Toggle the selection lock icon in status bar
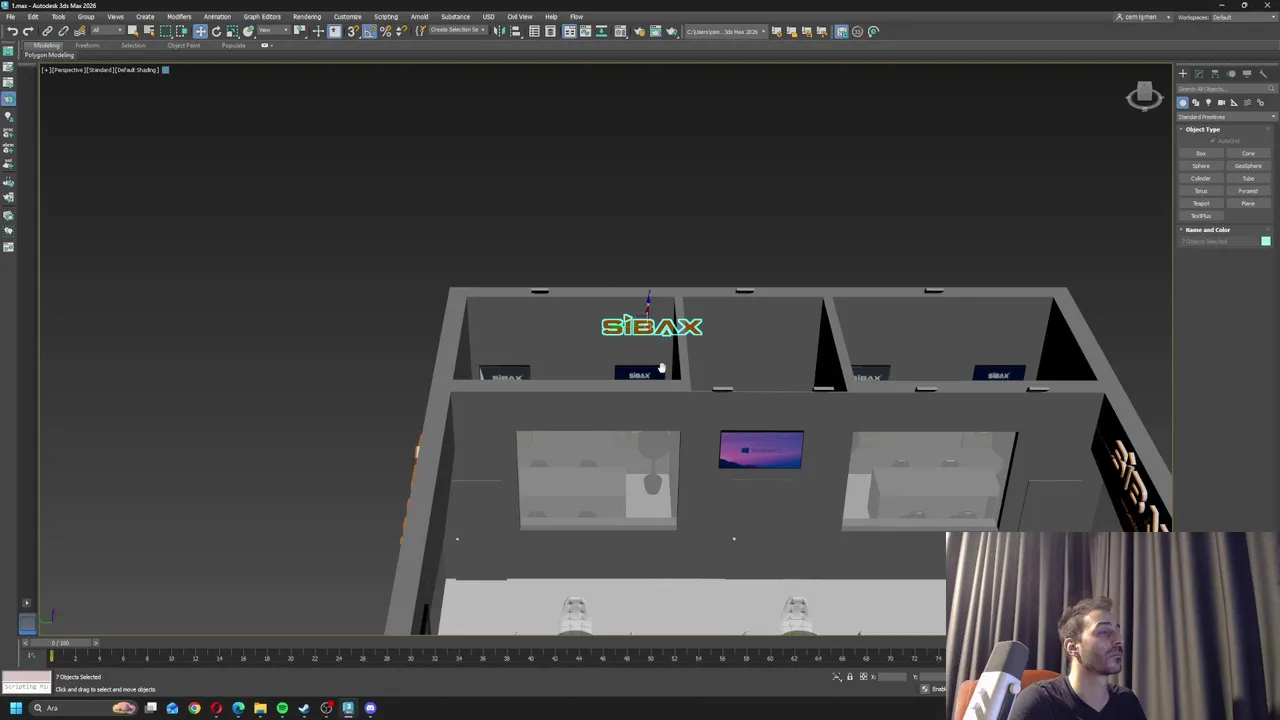 (850, 677)
